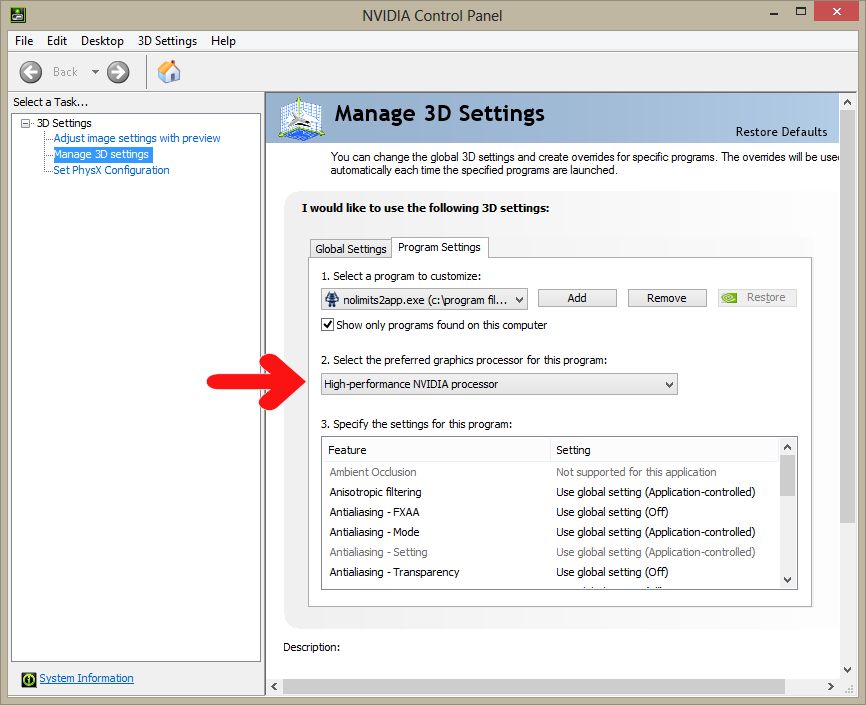Click the System Information icon
This screenshot has height=705, width=866.
point(29,679)
